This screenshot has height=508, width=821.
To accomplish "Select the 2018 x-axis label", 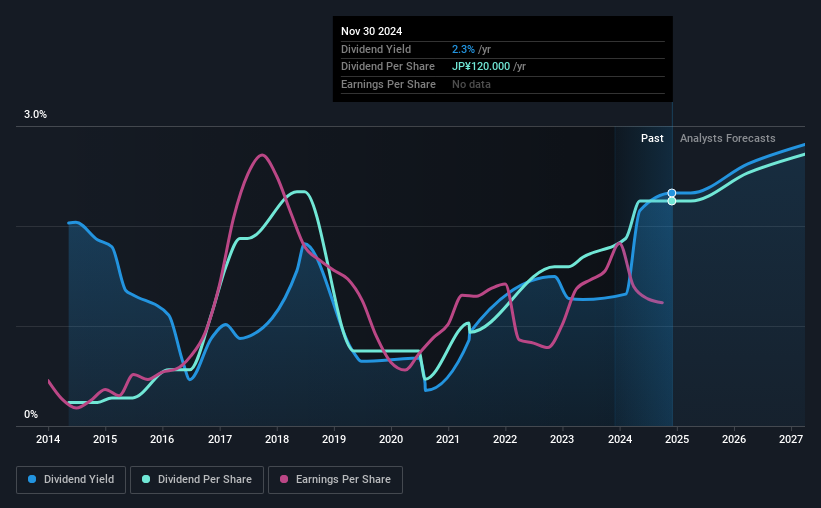I will tap(277, 439).
